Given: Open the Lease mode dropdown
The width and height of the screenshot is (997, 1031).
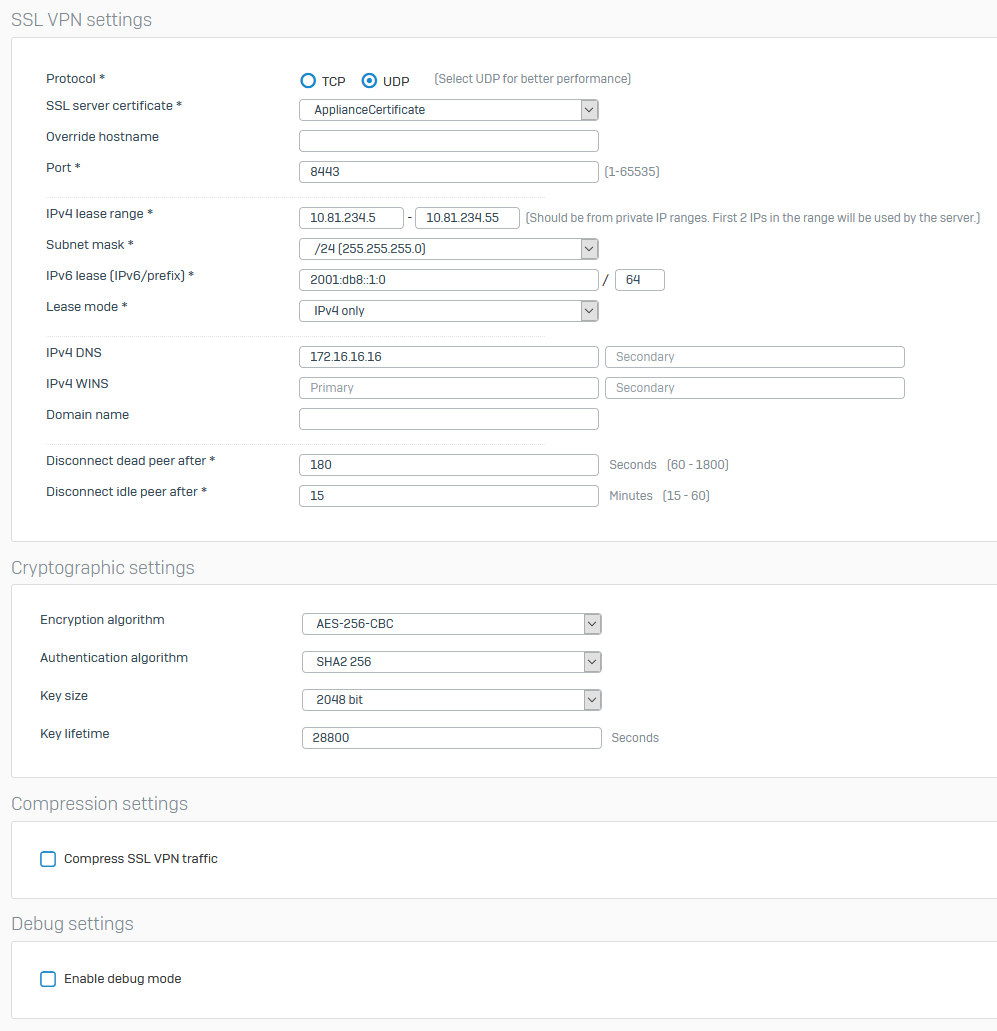Looking at the screenshot, I should coord(448,311).
